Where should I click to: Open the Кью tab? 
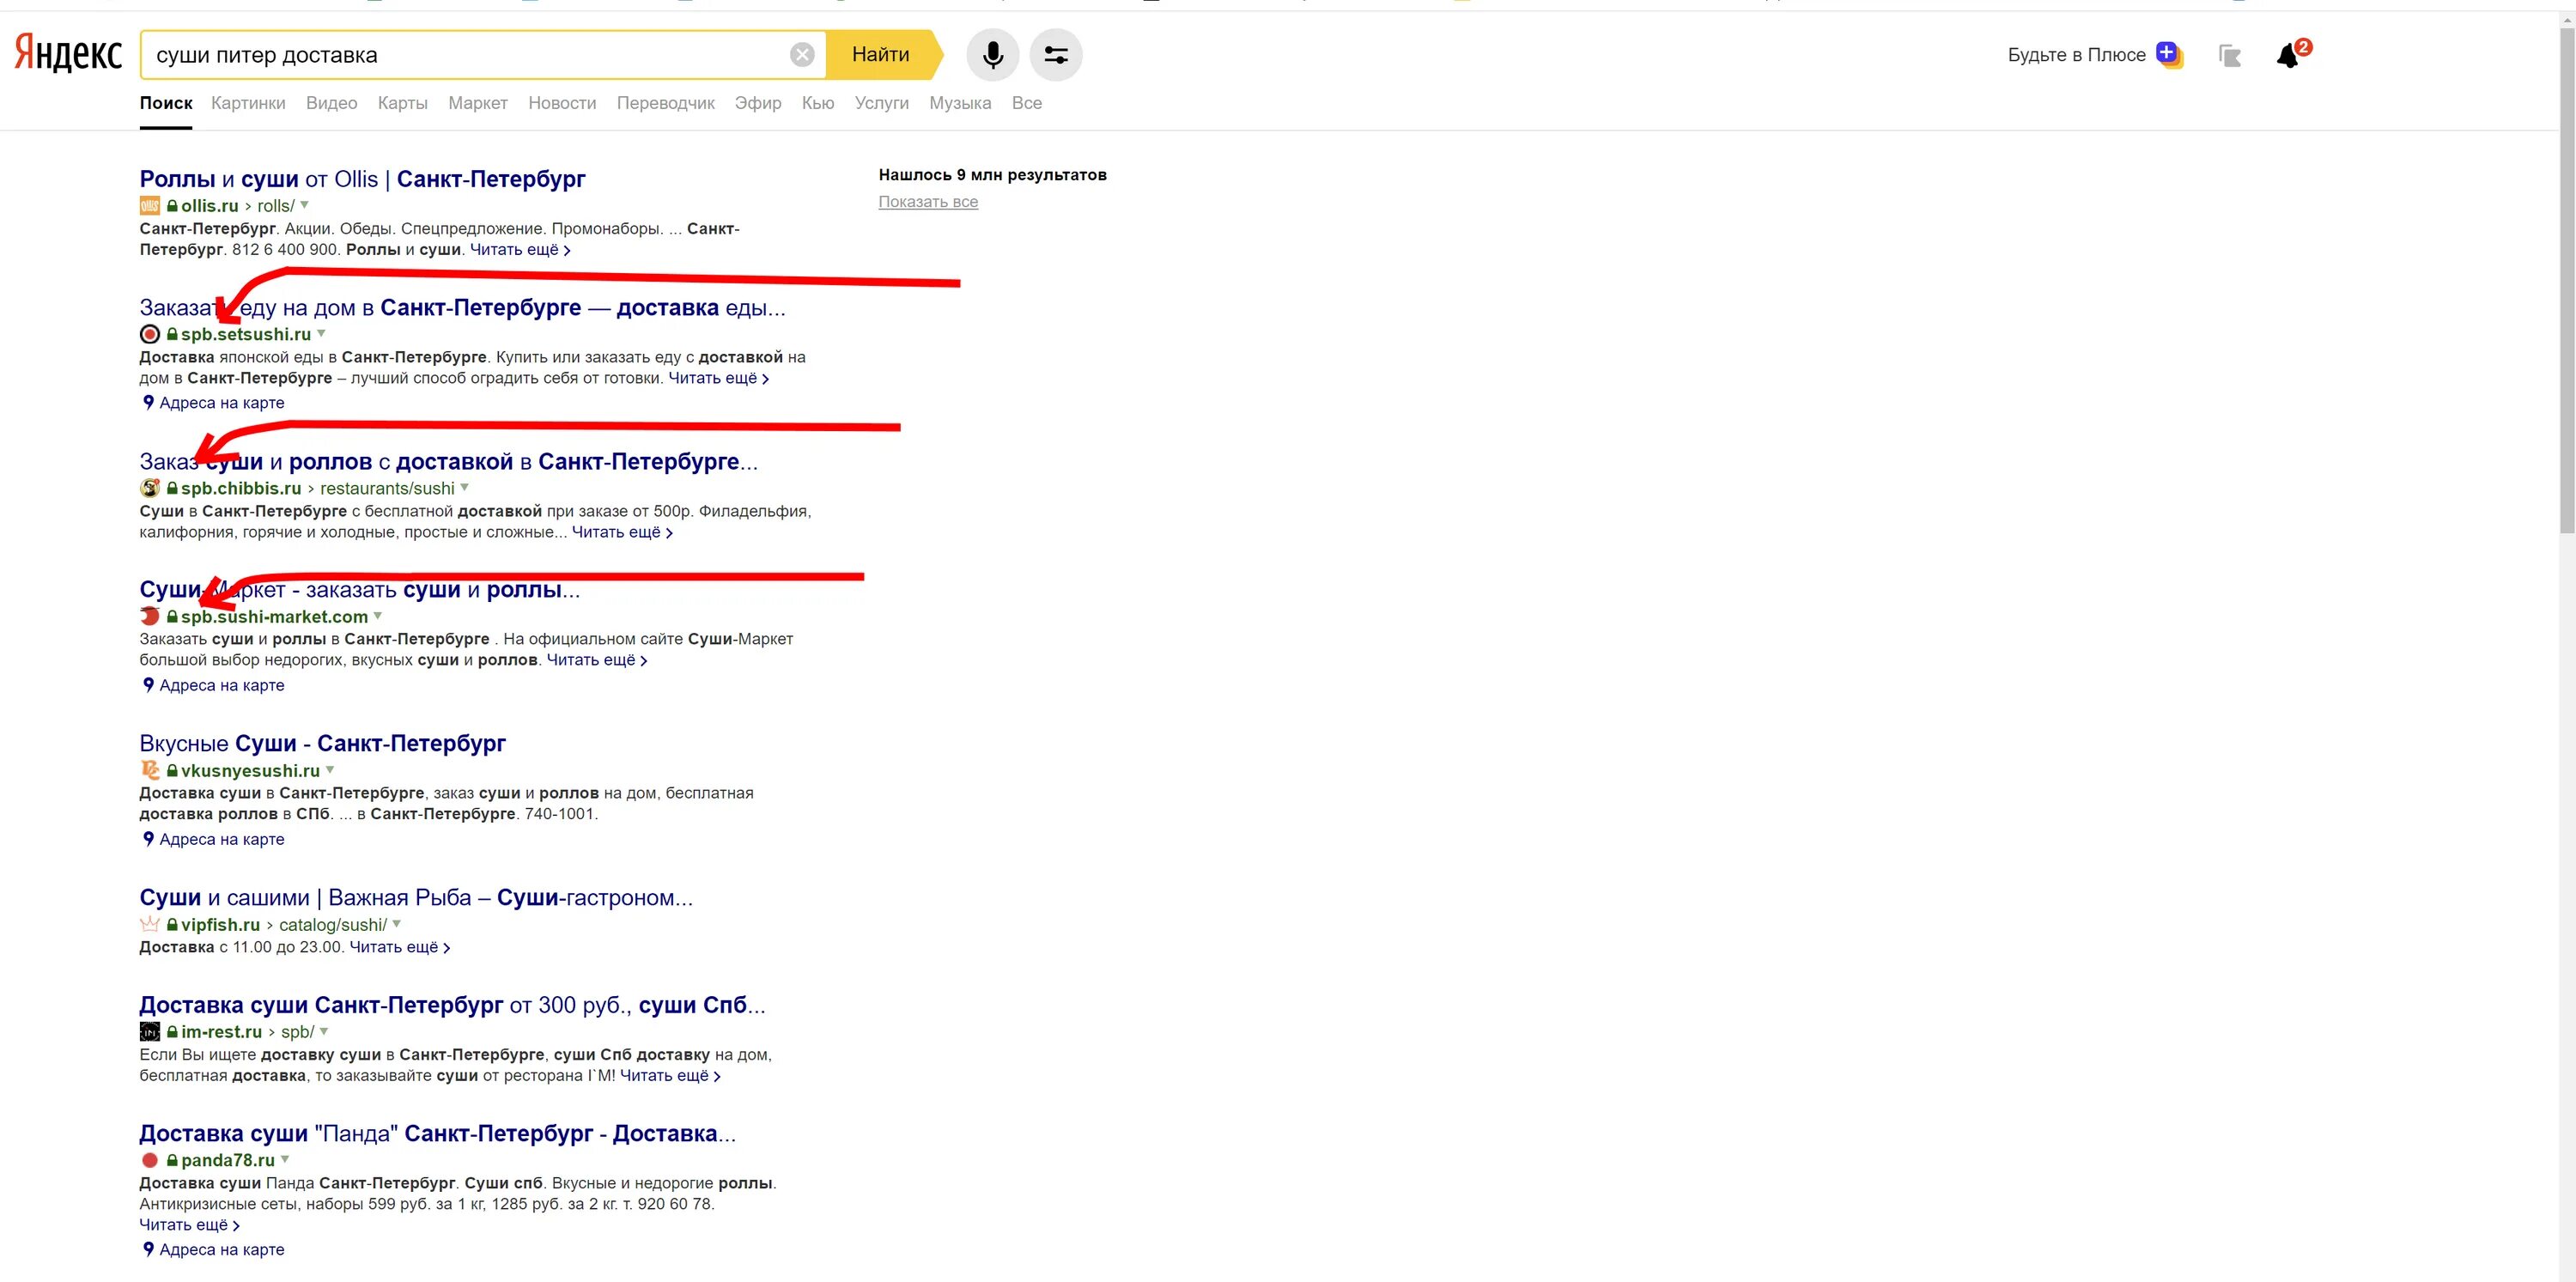tap(818, 103)
